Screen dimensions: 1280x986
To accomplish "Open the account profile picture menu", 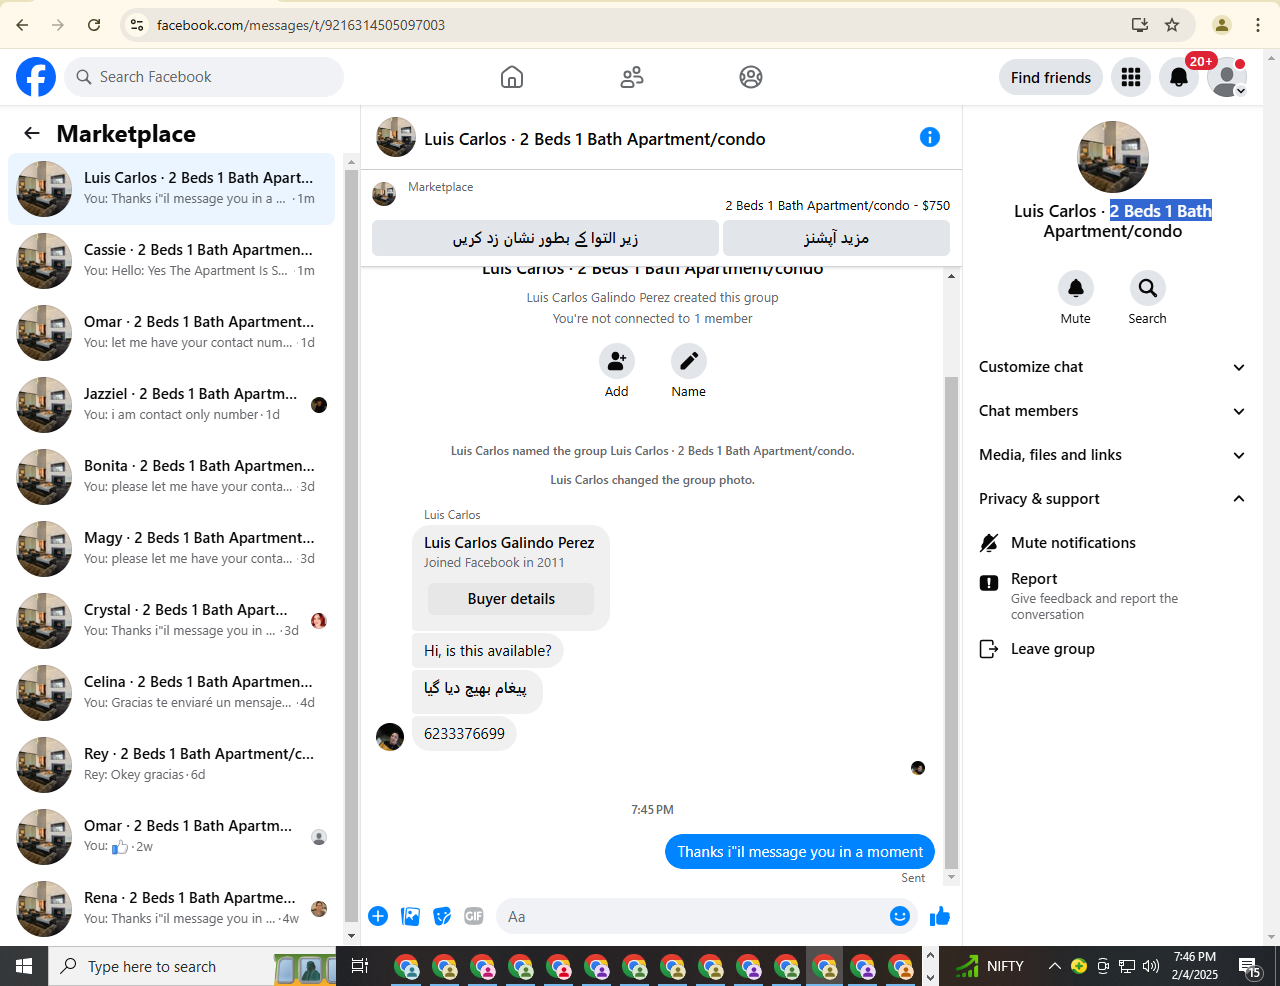I will pos(1227,77).
